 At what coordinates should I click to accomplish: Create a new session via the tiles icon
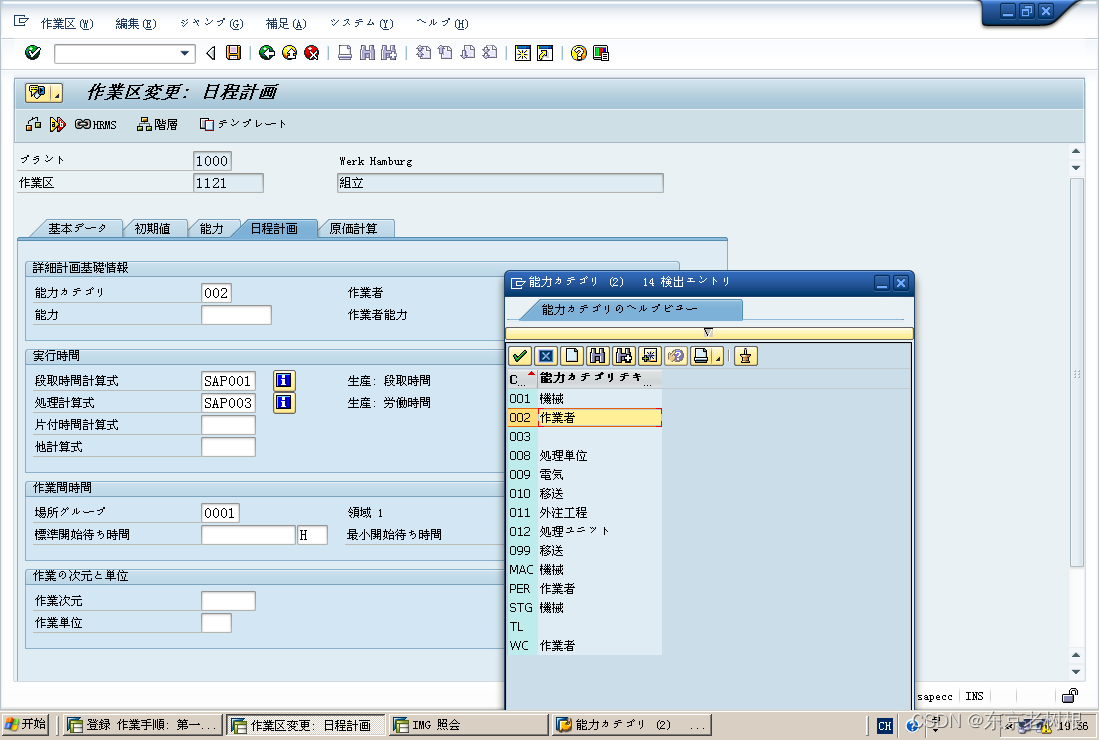[523, 55]
